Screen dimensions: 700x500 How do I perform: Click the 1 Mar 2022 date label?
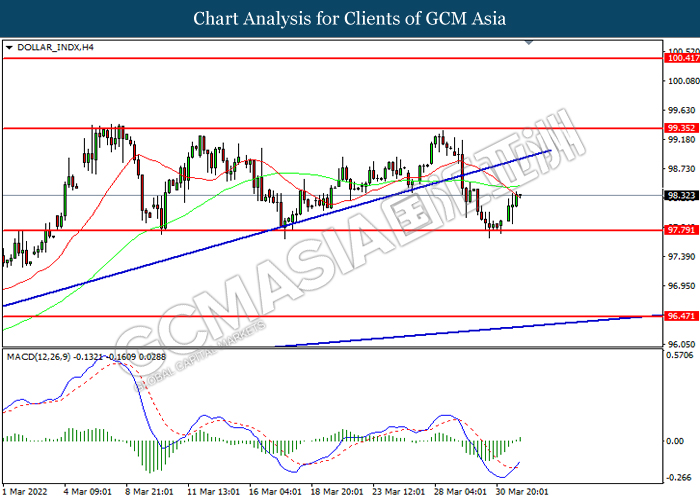tap(25, 492)
